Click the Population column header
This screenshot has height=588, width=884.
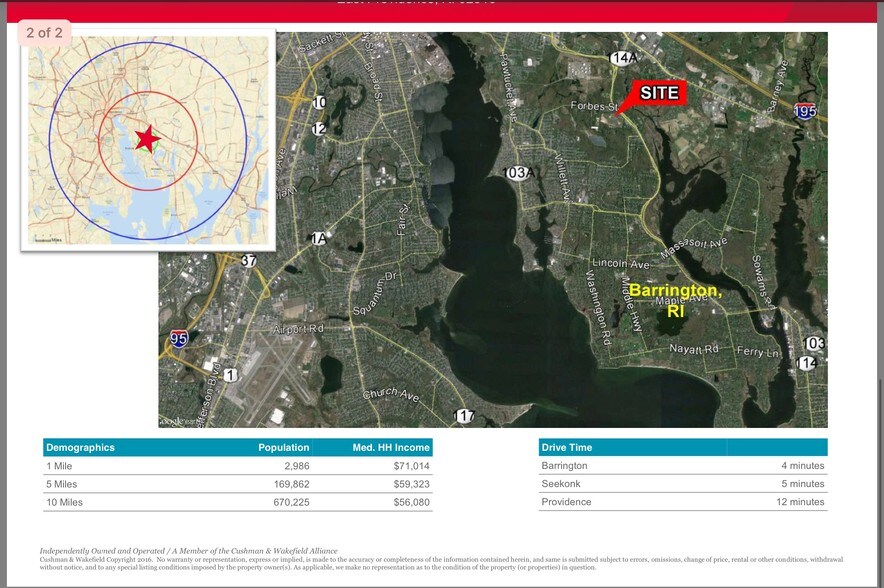[284, 448]
